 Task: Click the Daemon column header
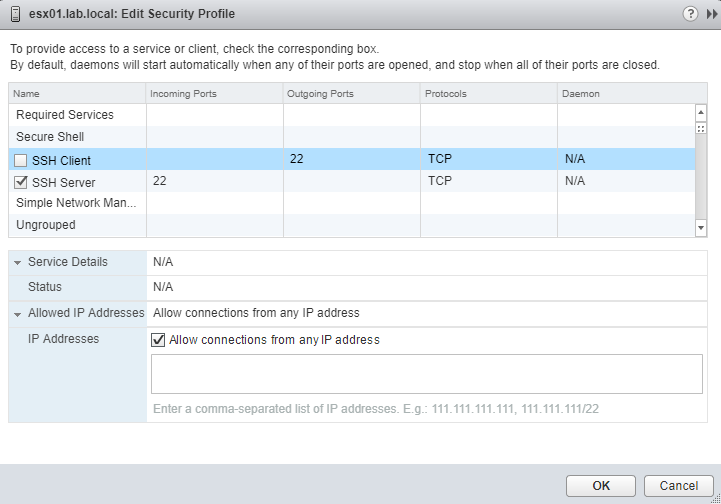pos(625,94)
